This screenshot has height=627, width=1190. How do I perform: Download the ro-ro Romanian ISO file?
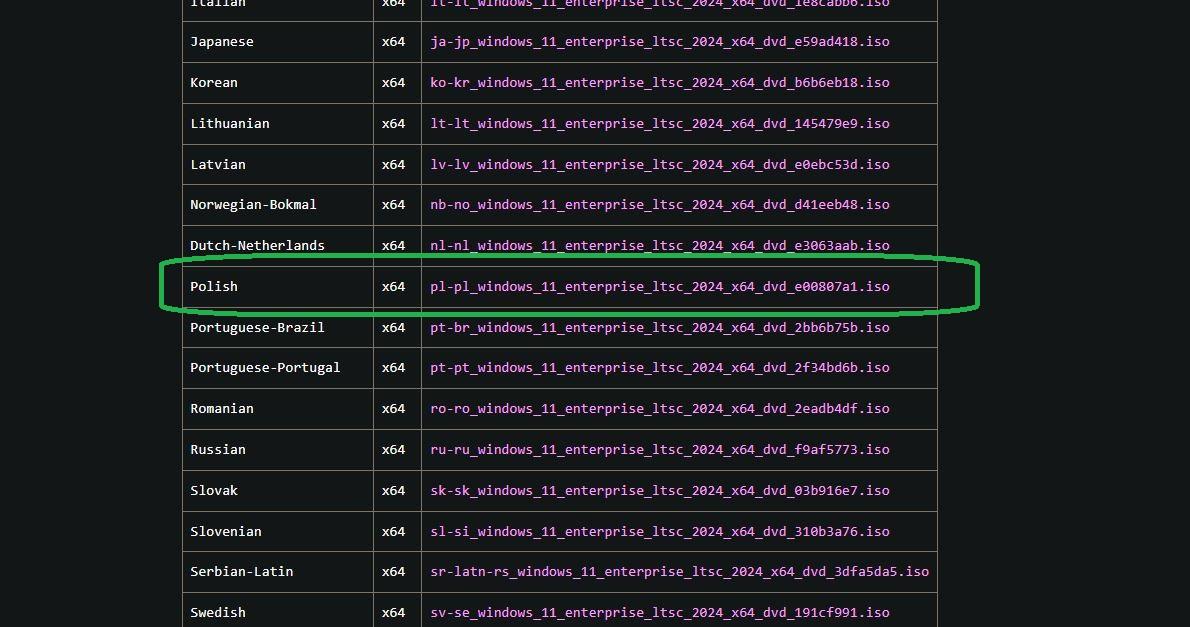(x=660, y=409)
